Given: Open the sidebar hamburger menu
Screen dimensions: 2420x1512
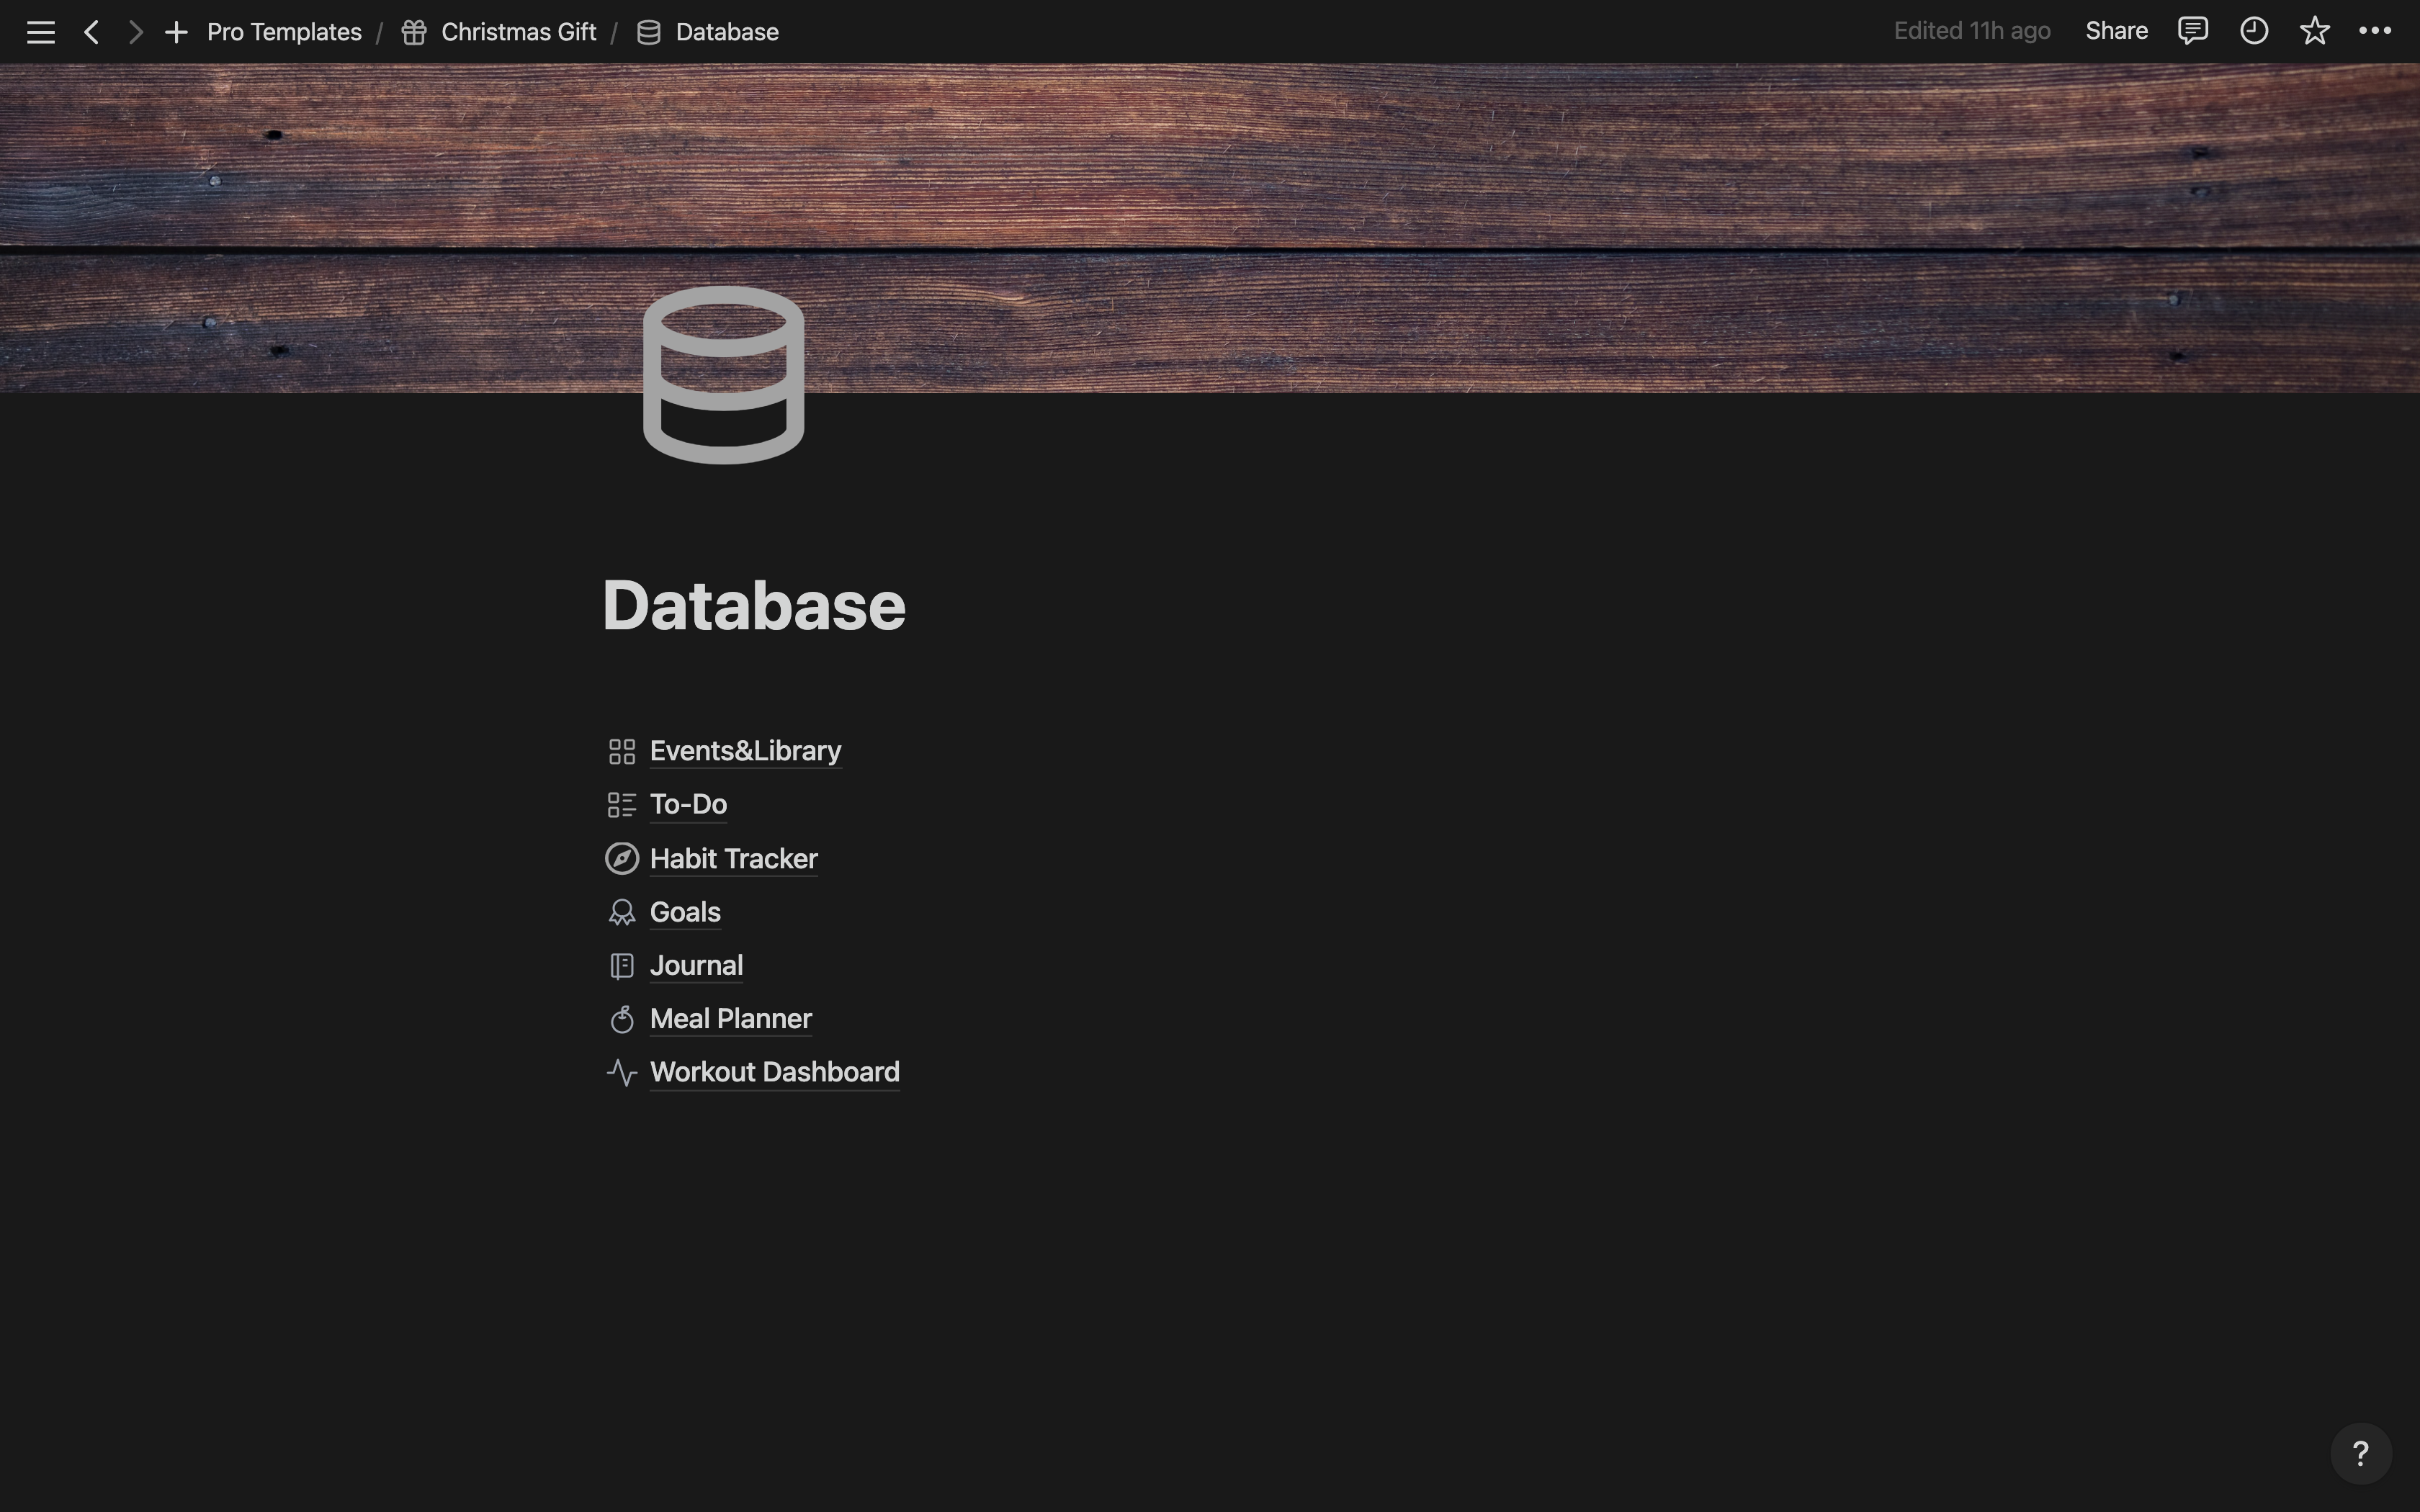Looking at the screenshot, I should click(x=40, y=32).
